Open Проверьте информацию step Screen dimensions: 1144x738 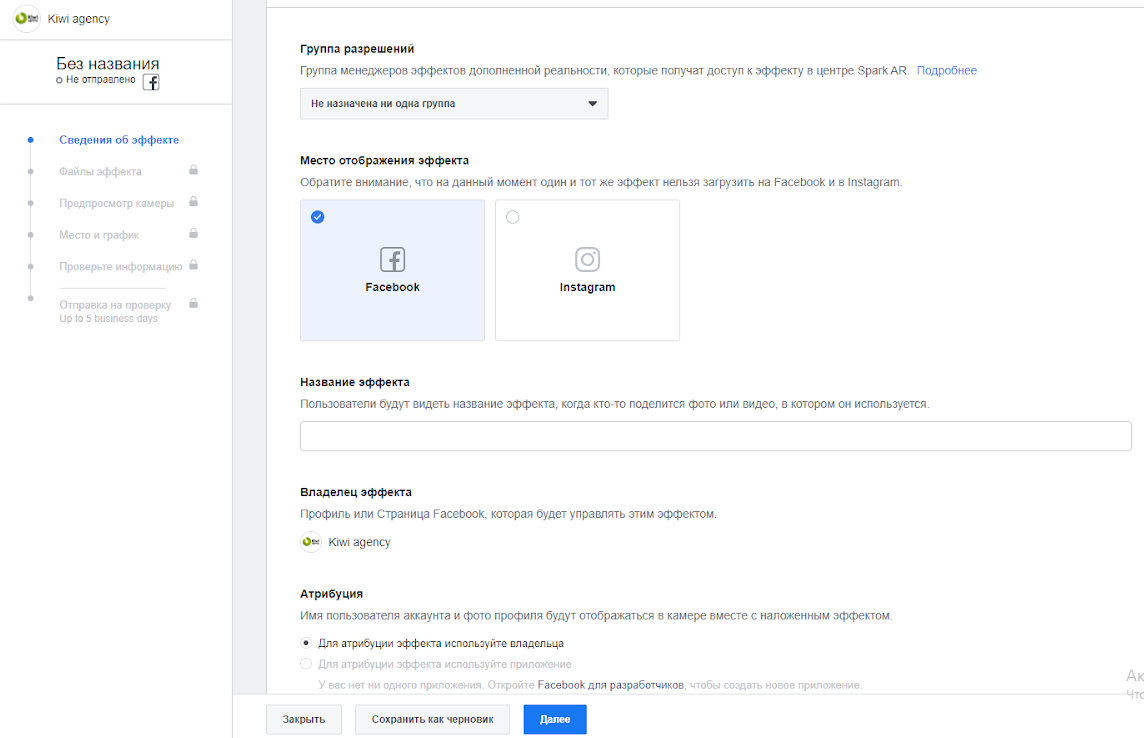pos(121,267)
